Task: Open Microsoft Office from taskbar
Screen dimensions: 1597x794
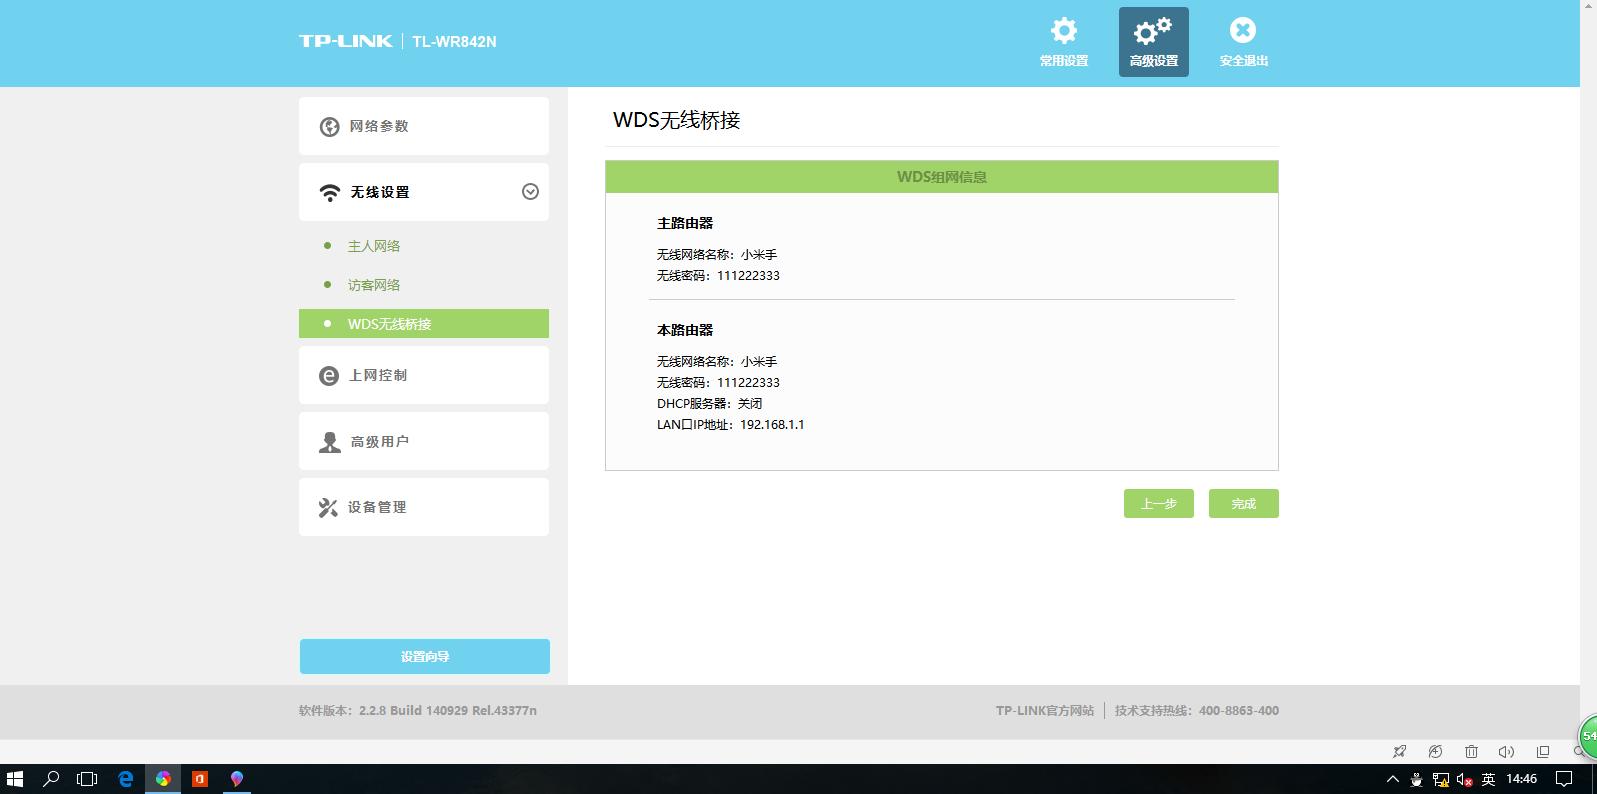Action: pyautogui.click(x=200, y=779)
